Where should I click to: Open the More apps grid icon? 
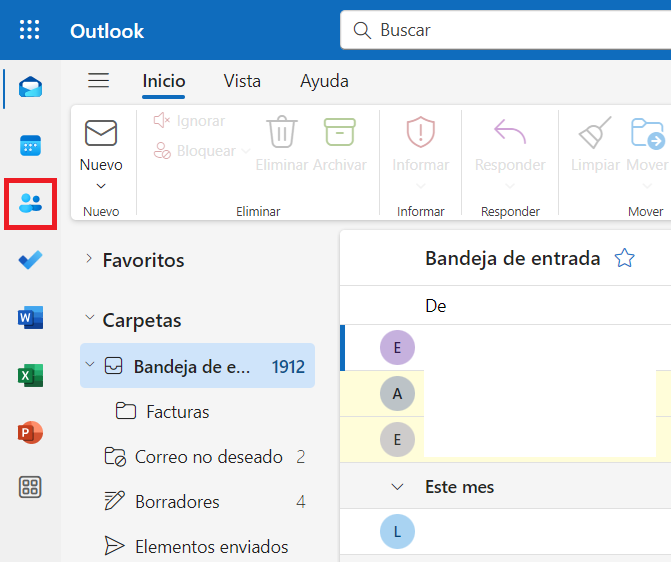click(30, 488)
